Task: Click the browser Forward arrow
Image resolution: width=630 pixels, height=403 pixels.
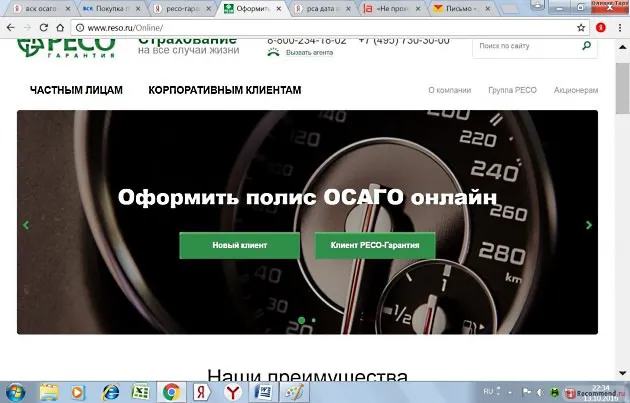Action: click(27, 28)
